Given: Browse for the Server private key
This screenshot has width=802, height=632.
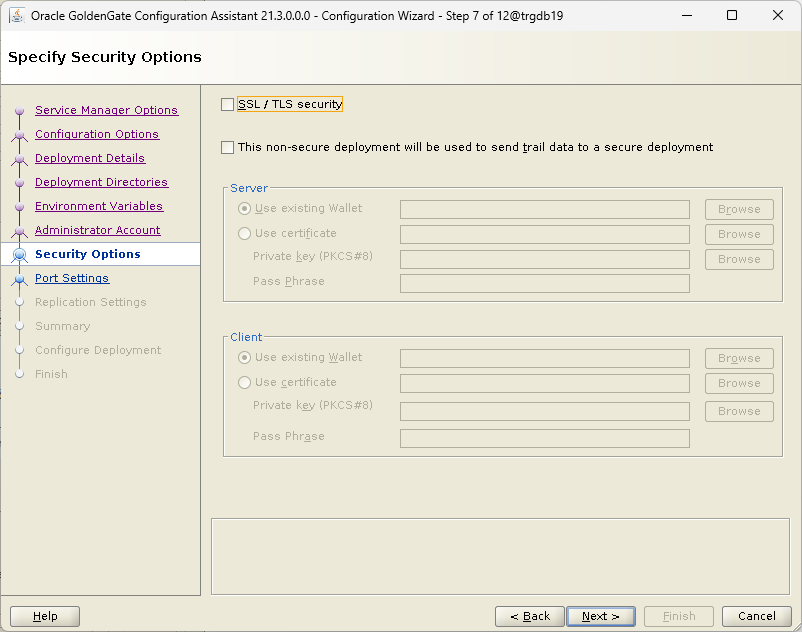Looking at the screenshot, I should (739, 259).
